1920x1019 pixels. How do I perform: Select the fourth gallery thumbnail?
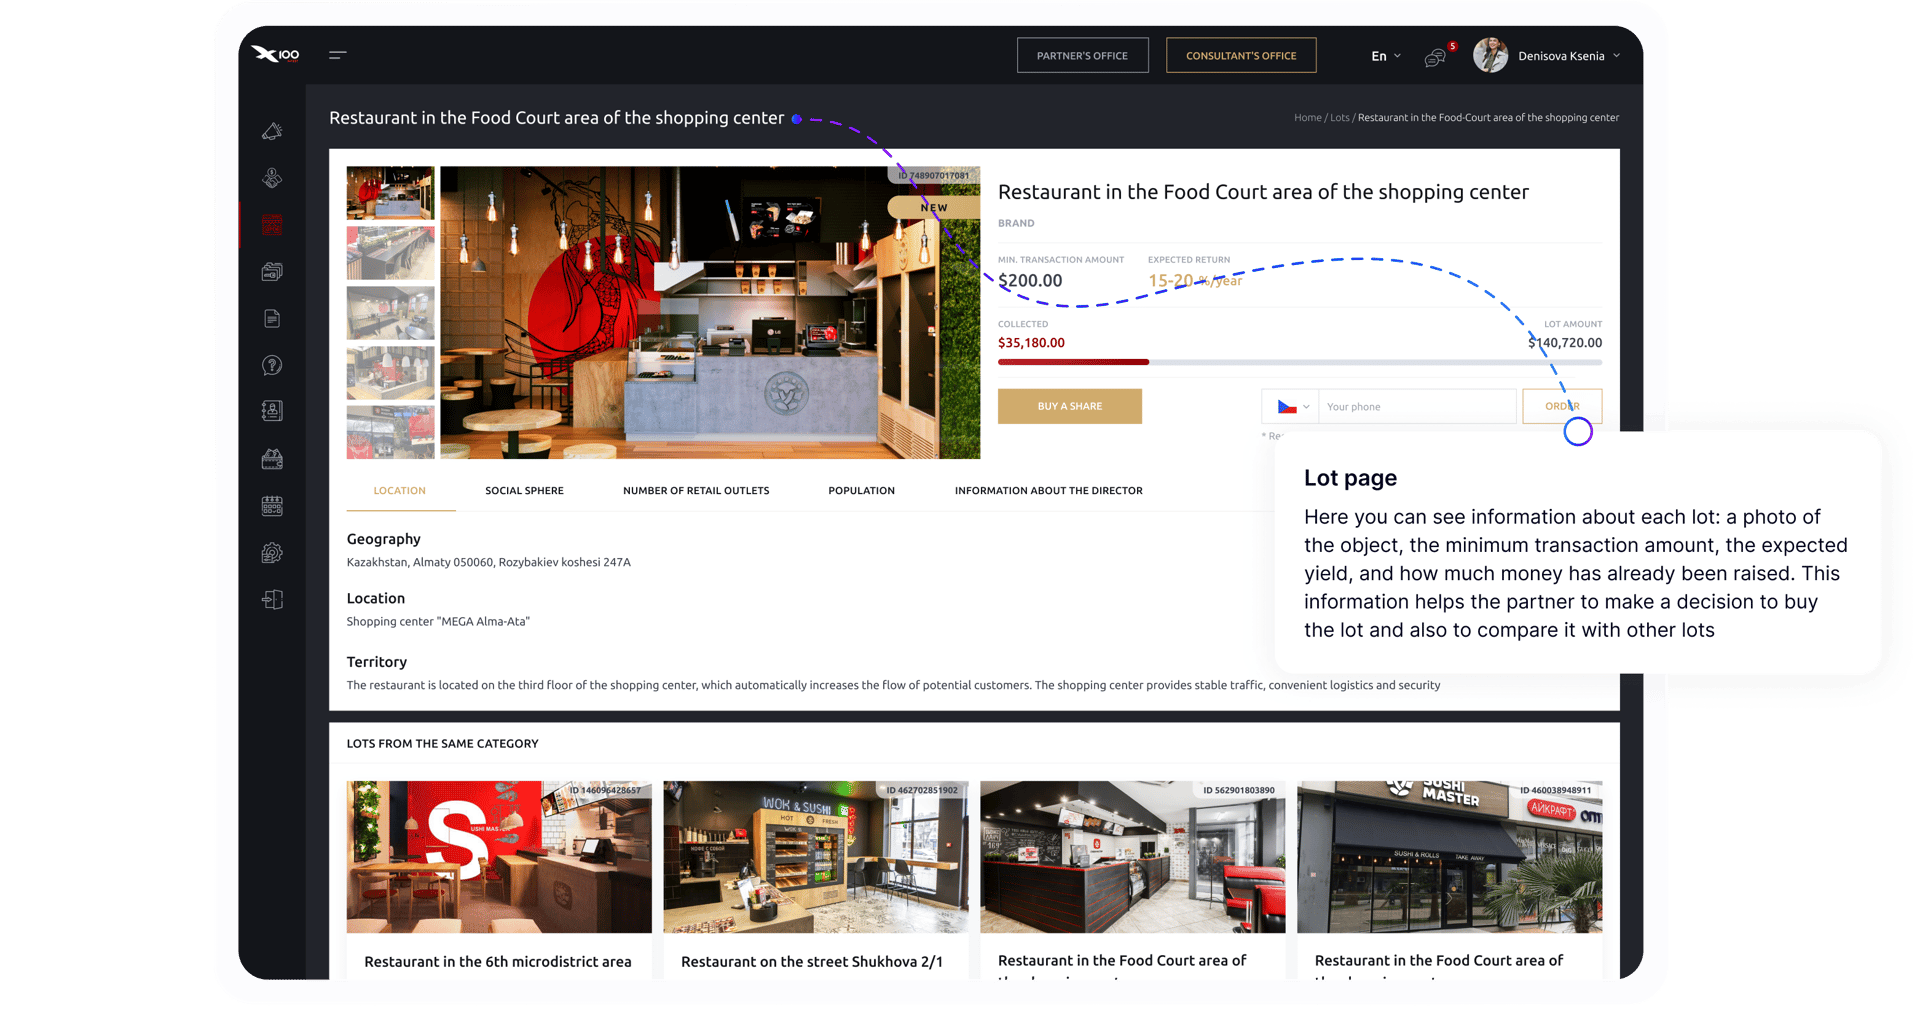(x=390, y=373)
